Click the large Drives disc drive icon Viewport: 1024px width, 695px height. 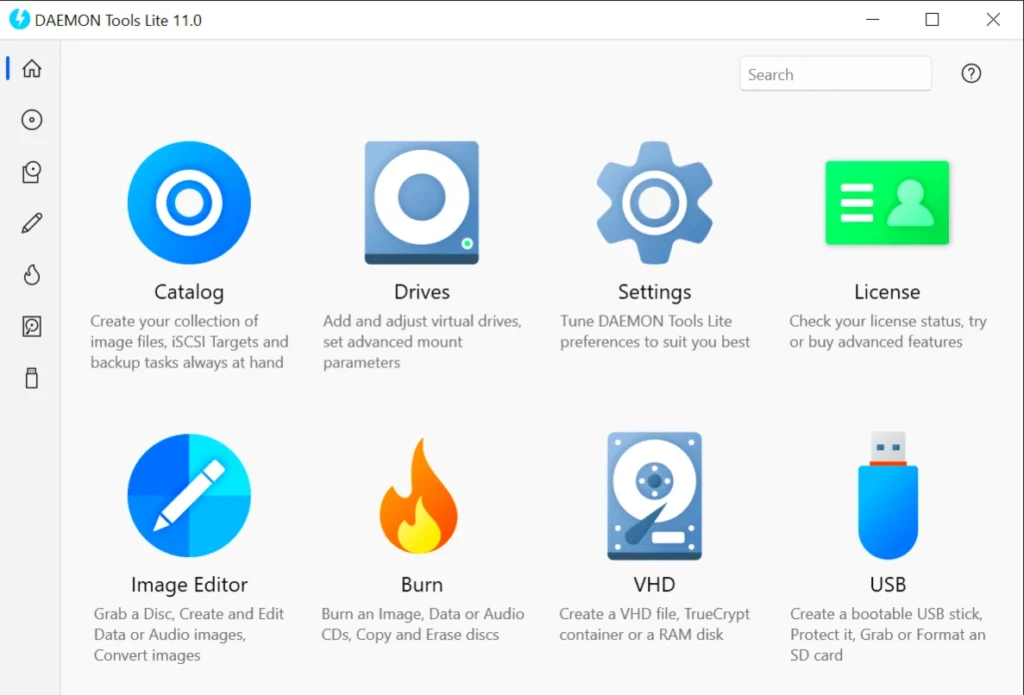(x=421, y=202)
